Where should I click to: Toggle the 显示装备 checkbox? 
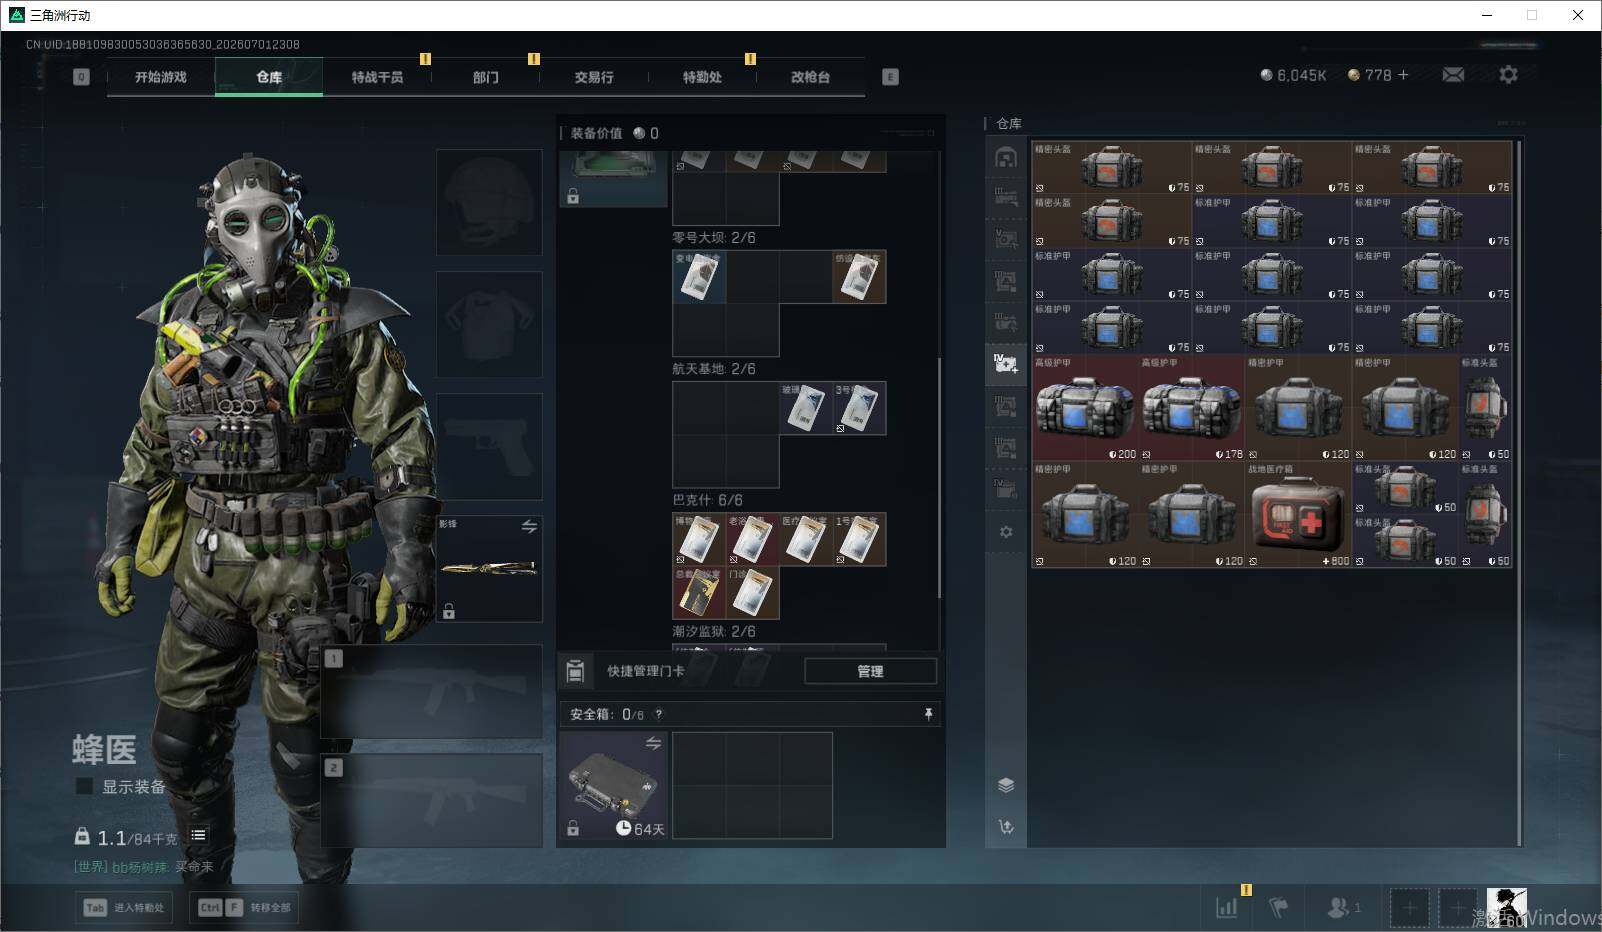pos(85,786)
